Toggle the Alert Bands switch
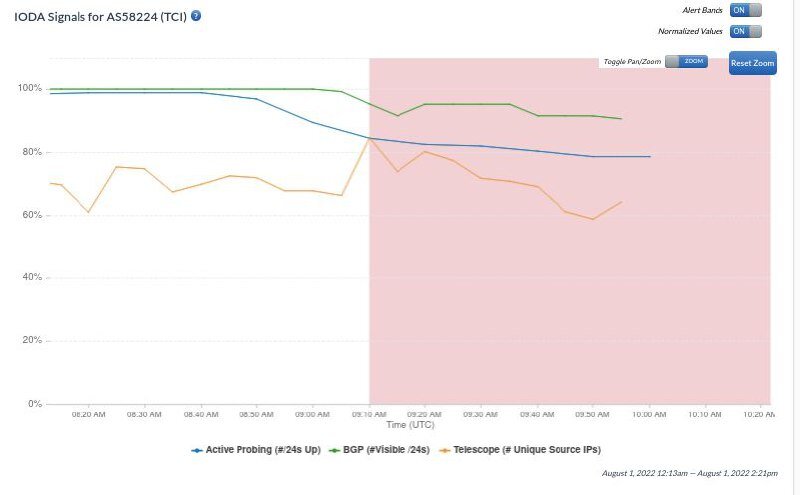Screen dimensions: 800x495 tap(745, 10)
